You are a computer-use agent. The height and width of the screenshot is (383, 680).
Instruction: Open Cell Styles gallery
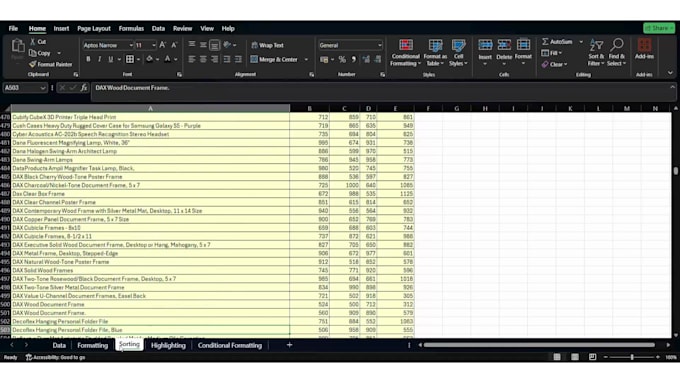coord(458,52)
